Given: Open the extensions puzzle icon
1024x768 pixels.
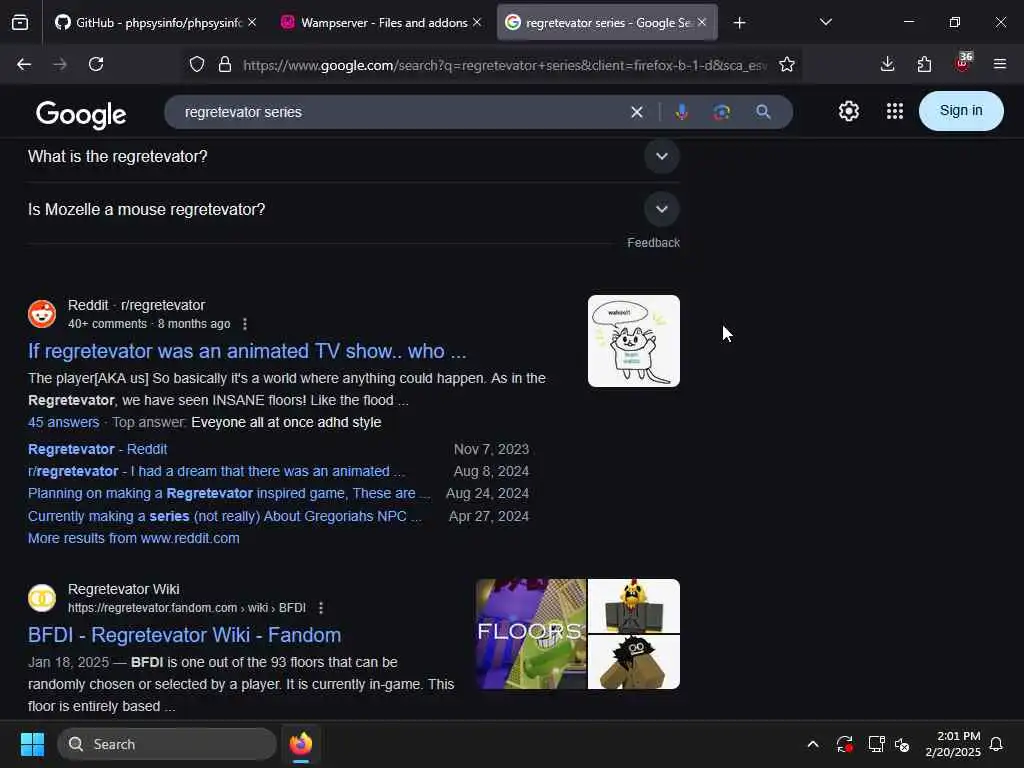Looking at the screenshot, I should 924,64.
